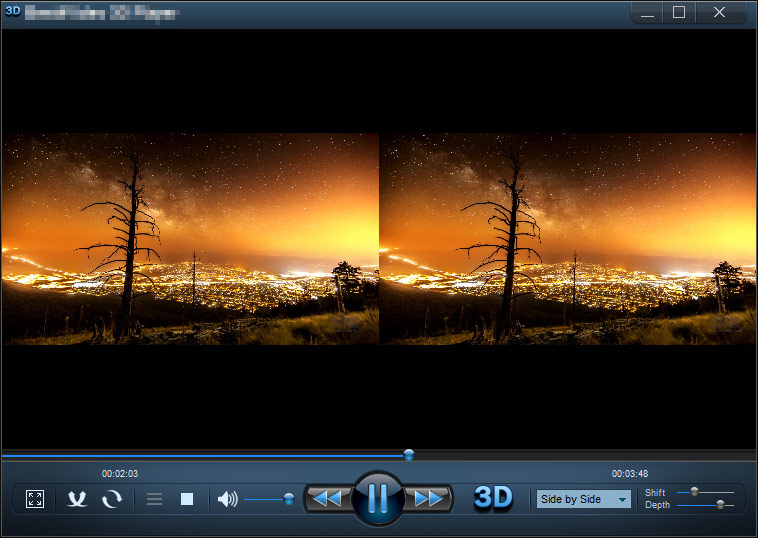The height and width of the screenshot is (538, 758).
Task: Click the Shift label text
Action: [655, 493]
